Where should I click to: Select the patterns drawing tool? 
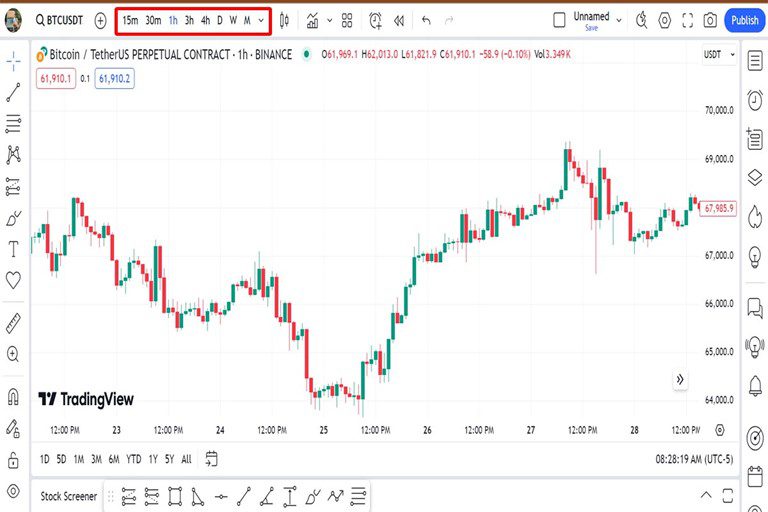point(14,155)
